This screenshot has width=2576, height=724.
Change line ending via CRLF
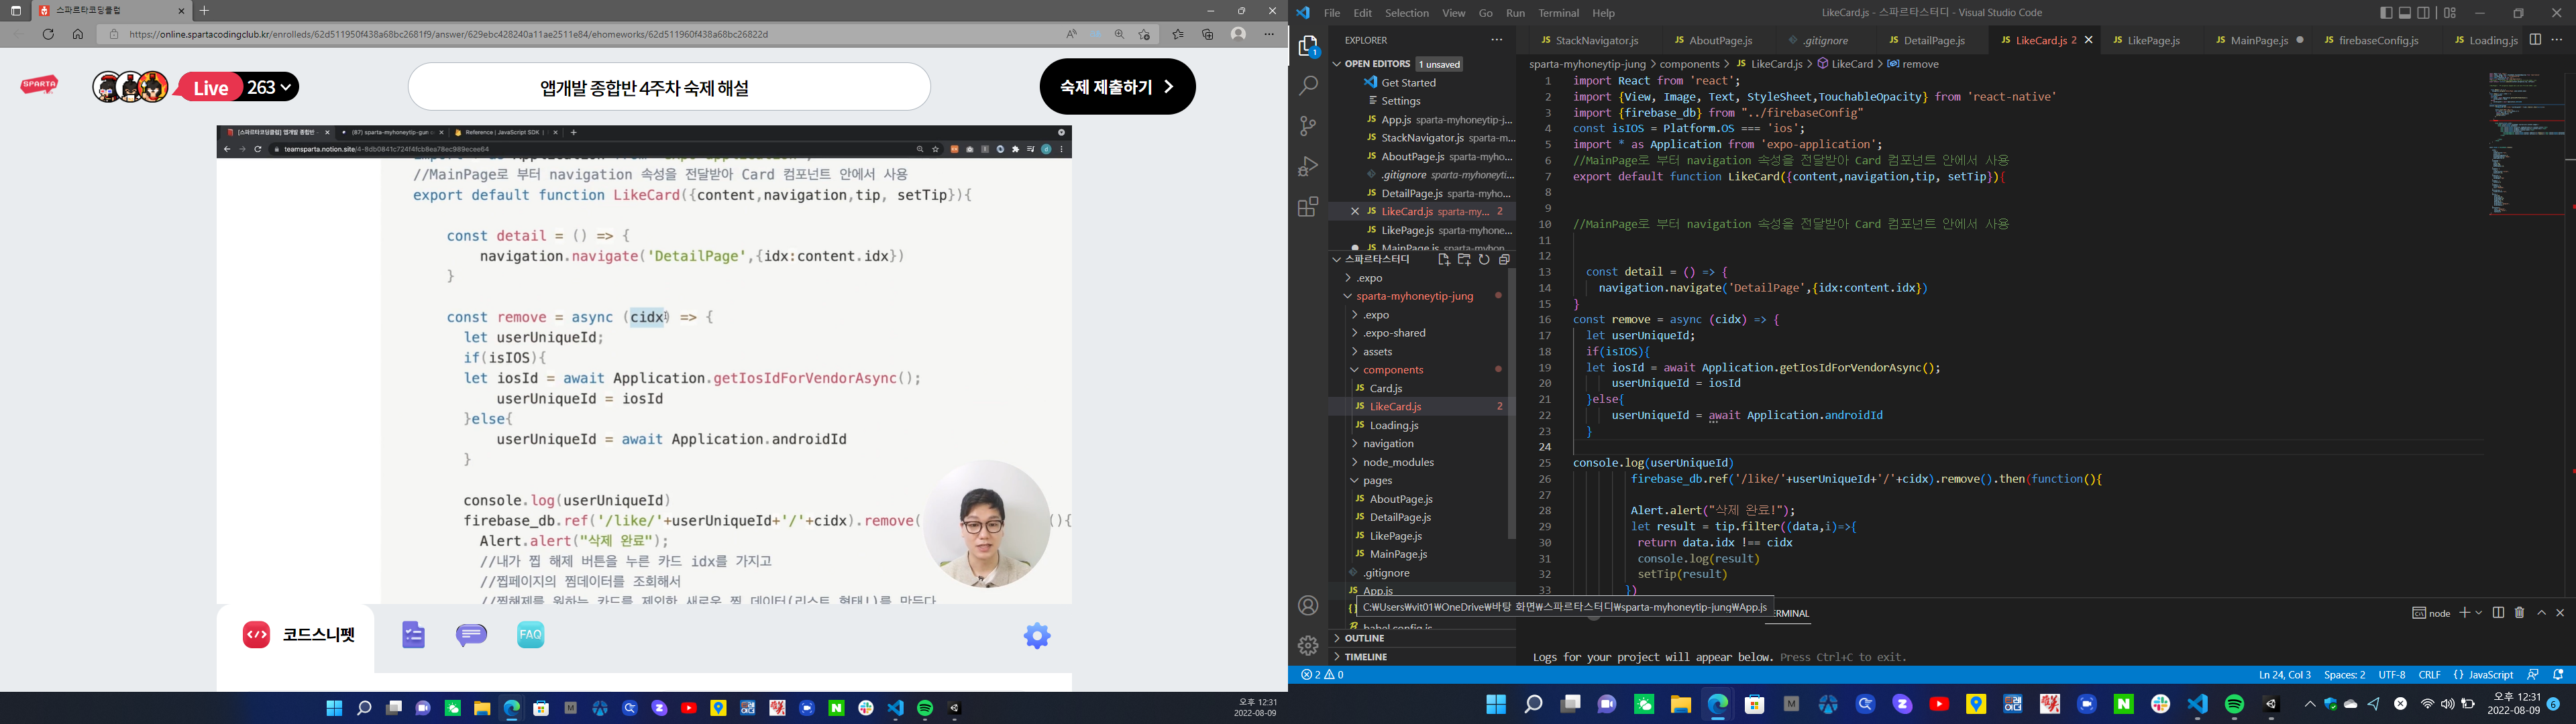click(2429, 675)
